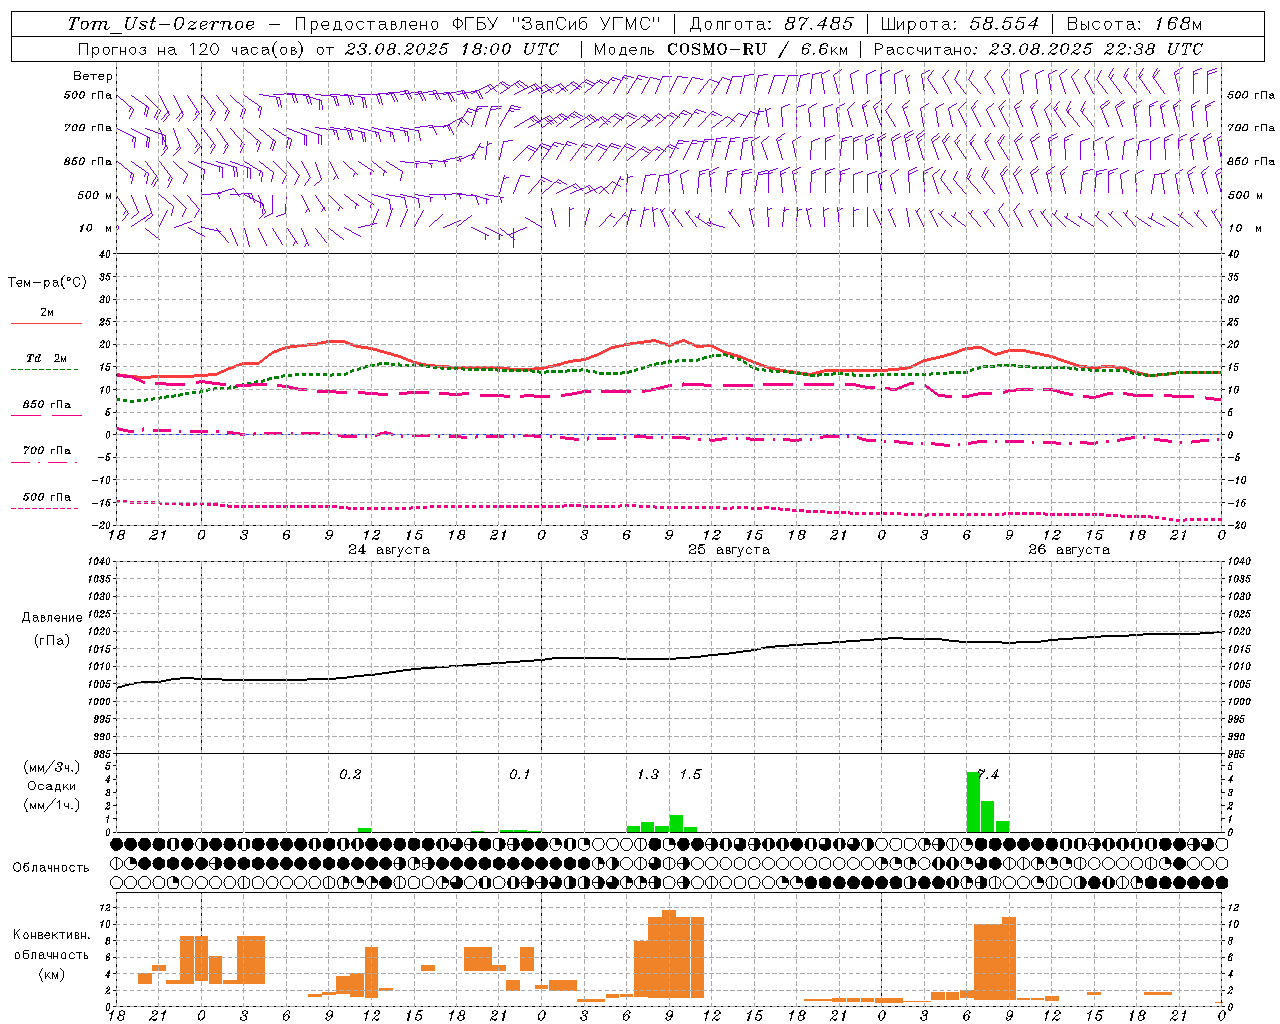The width and height of the screenshot is (1280, 1024).
Task: Click the Давление pressure label
Action: tap(52, 618)
